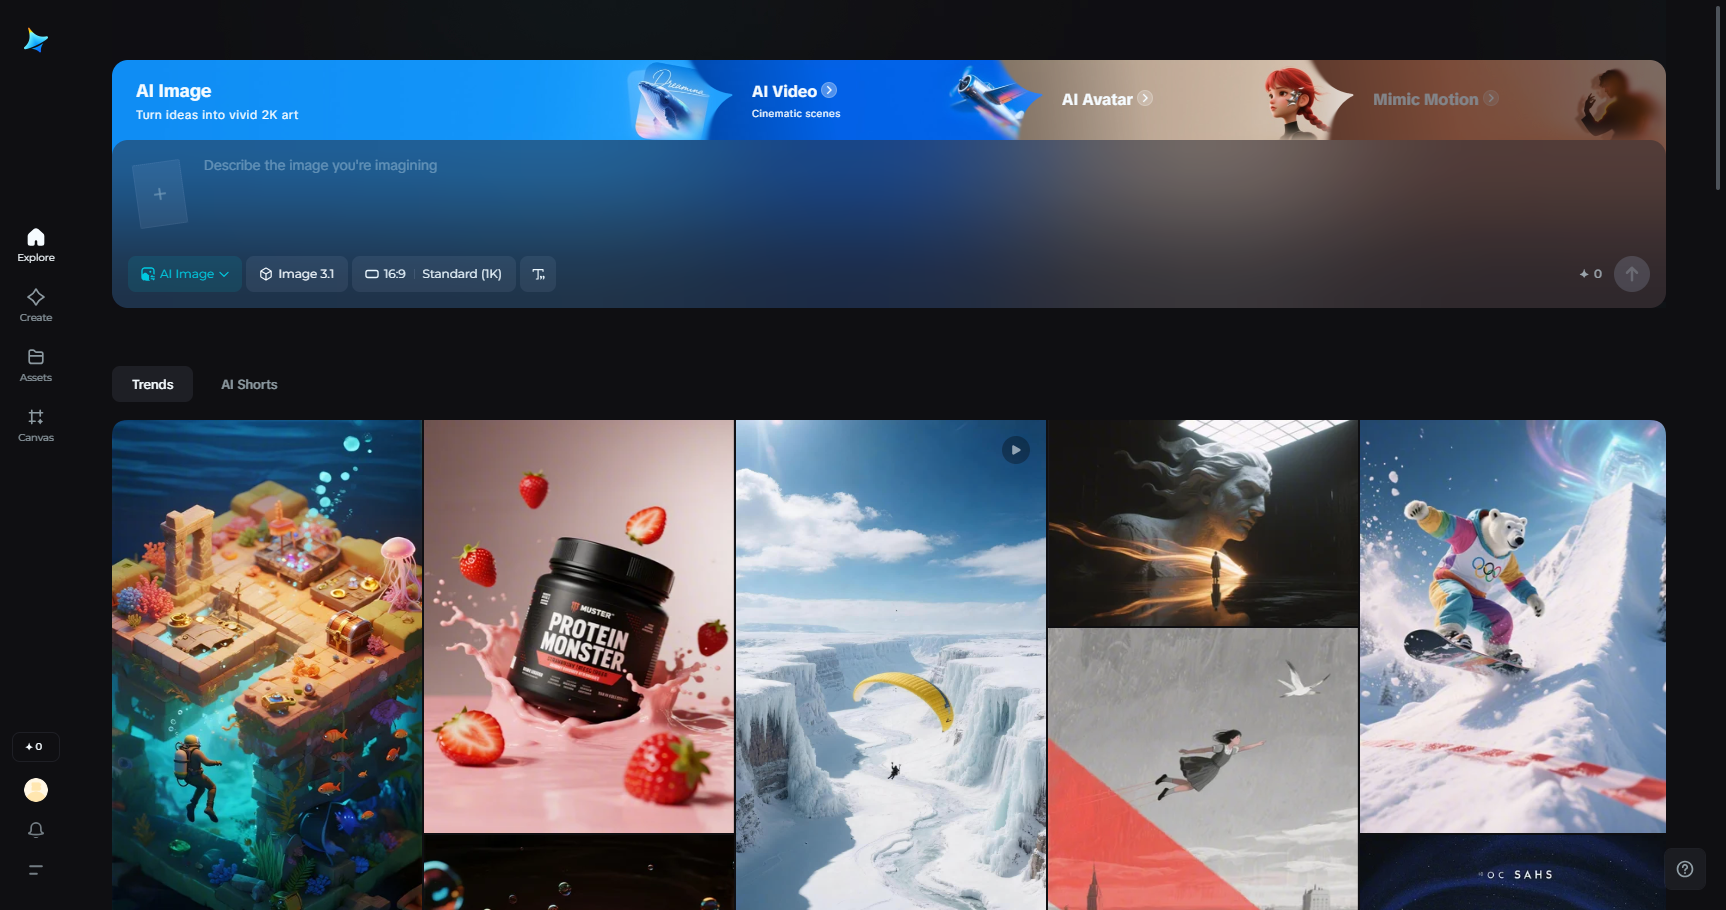Click the app logo at top left
Image resolution: width=1726 pixels, height=910 pixels.
pos(34,39)
